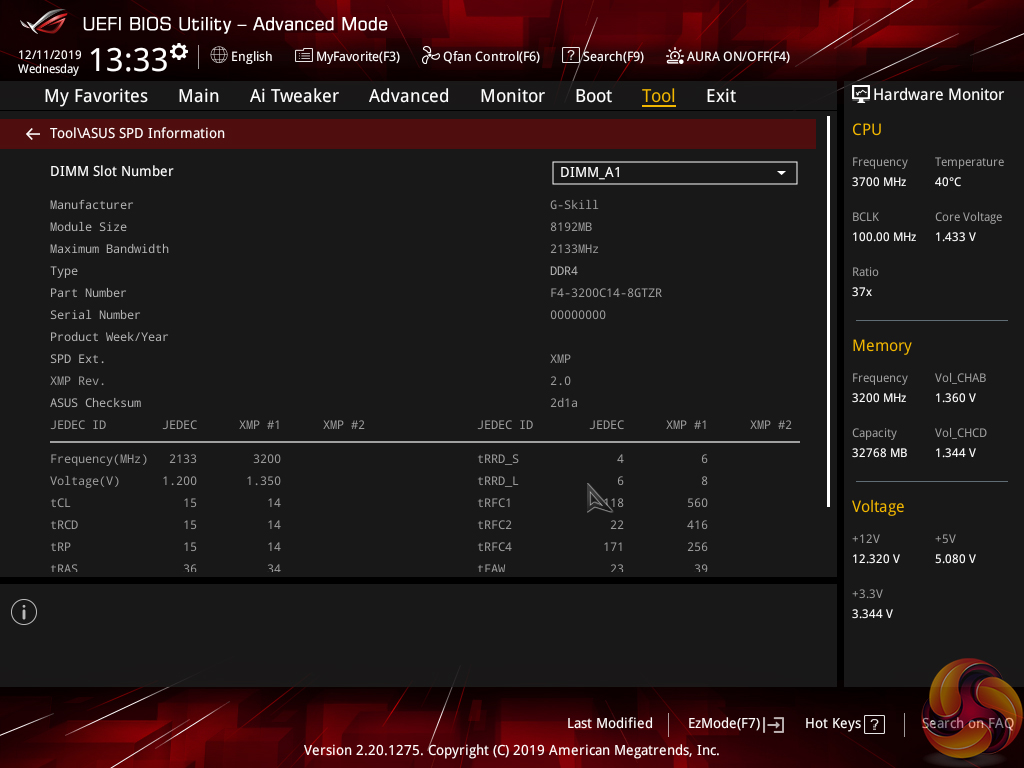Click the AURA light icon
Viewport: 1024px width, 768px height.
pos(675,56)
